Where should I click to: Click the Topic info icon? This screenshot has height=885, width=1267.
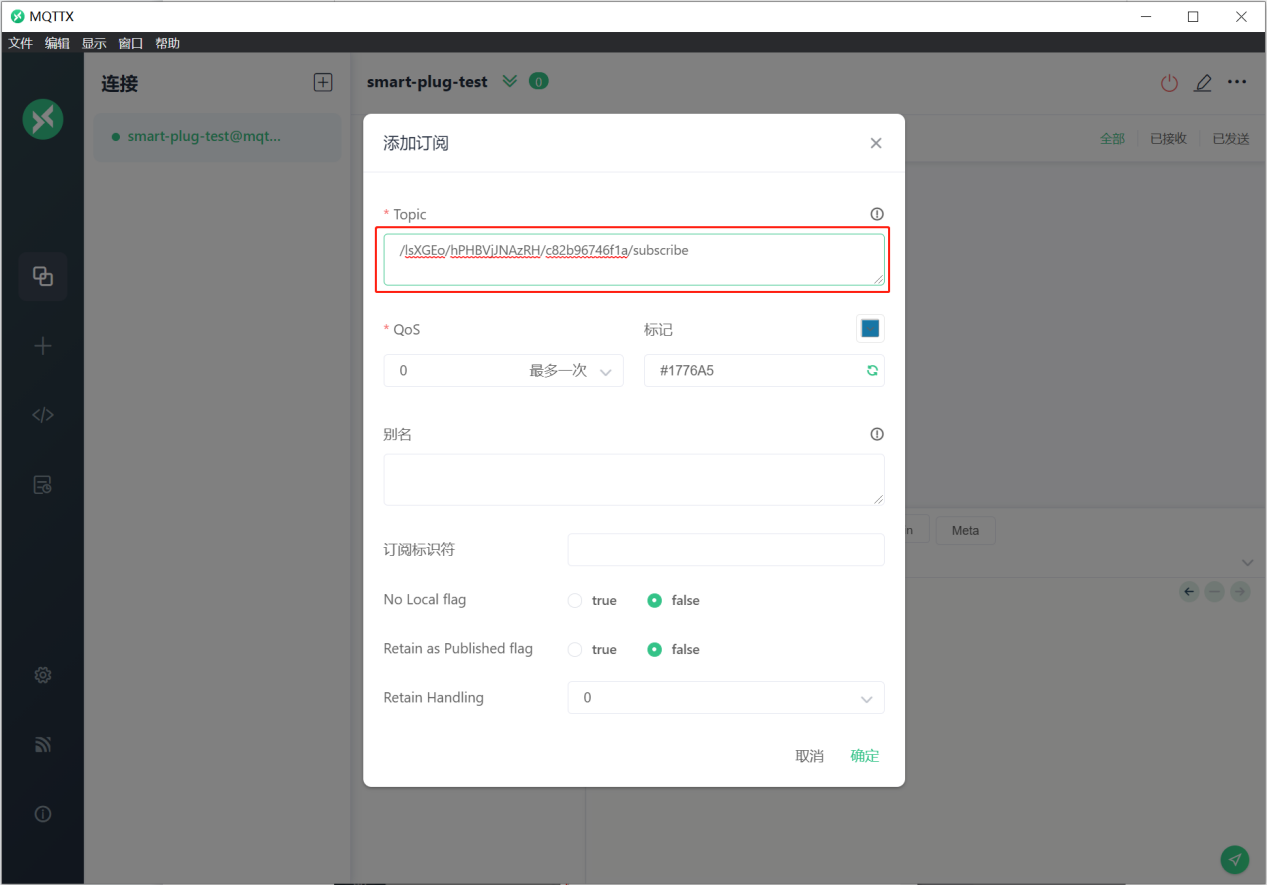[877, 214]
